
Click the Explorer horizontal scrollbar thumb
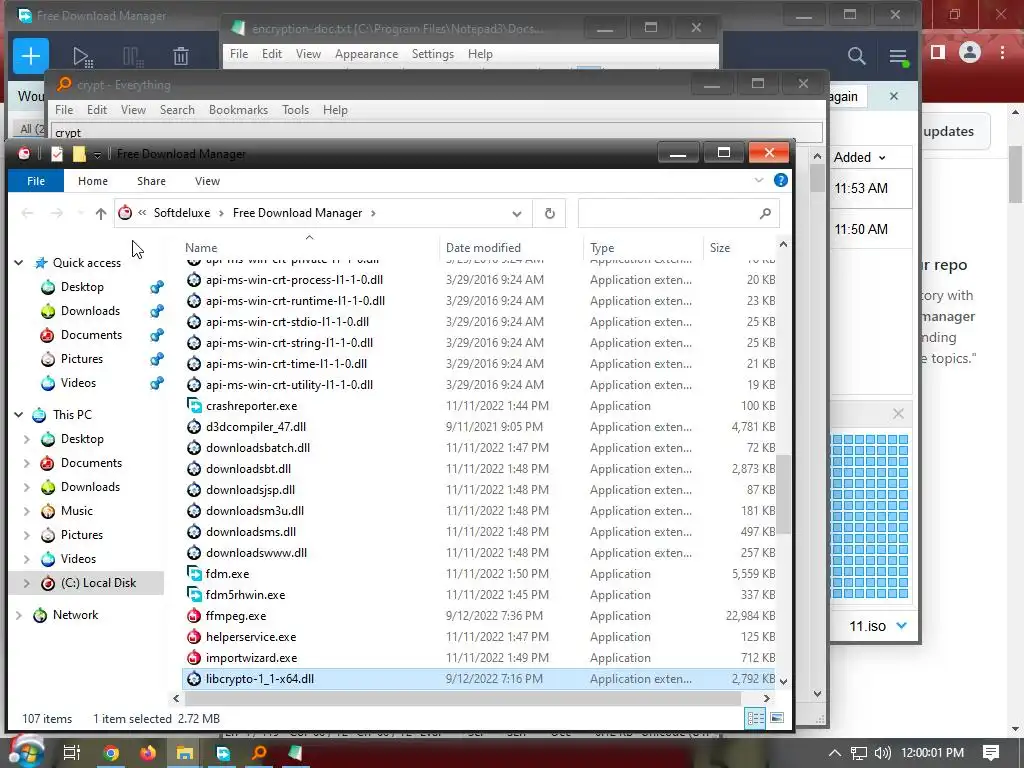(x=462, y=698)
